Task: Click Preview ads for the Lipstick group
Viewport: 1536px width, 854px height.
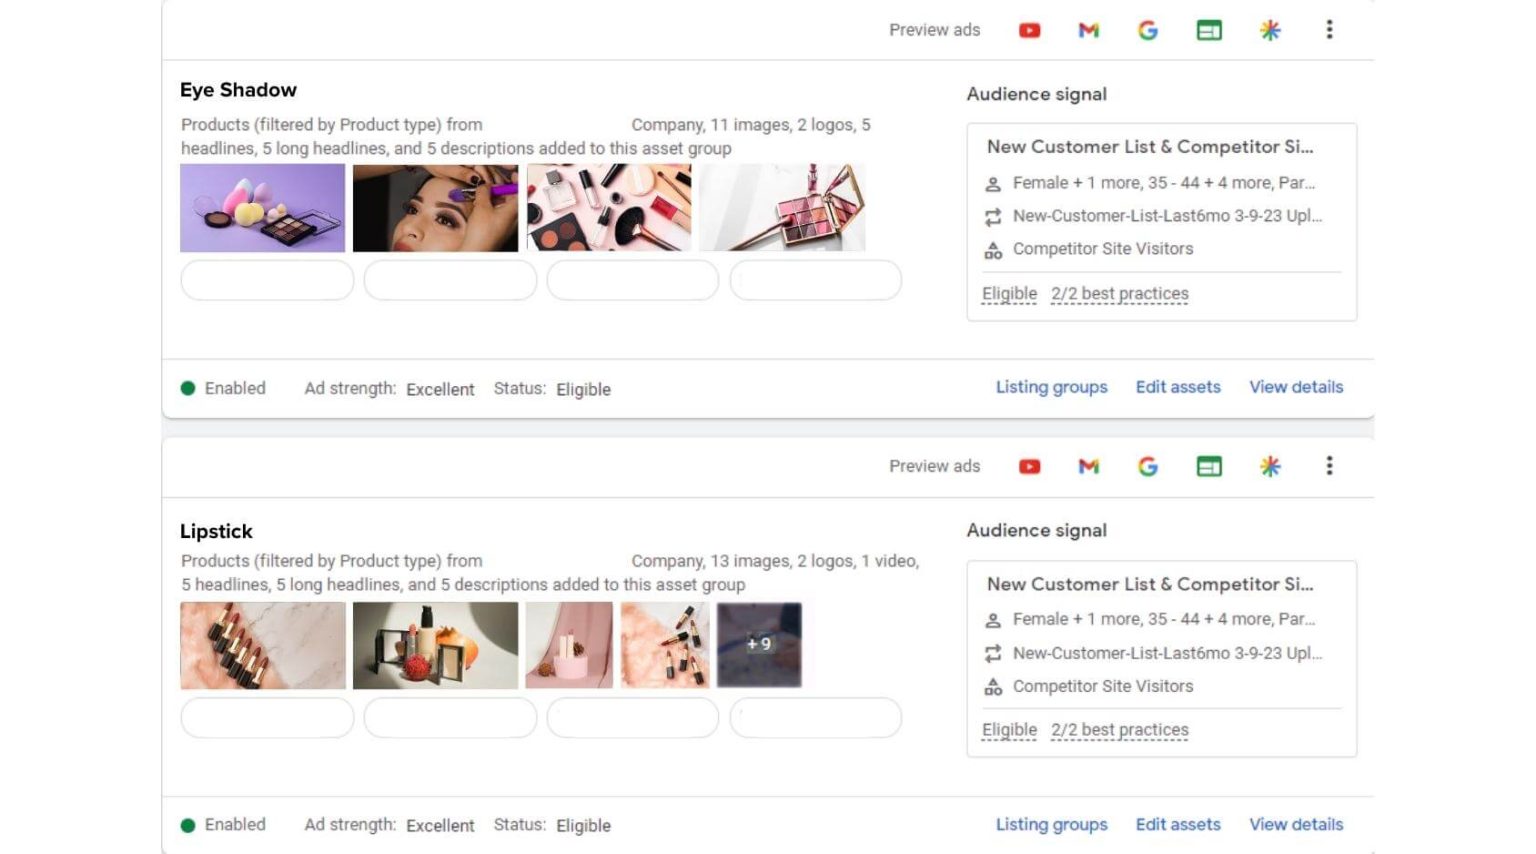Action: click(x=934, y=466)
